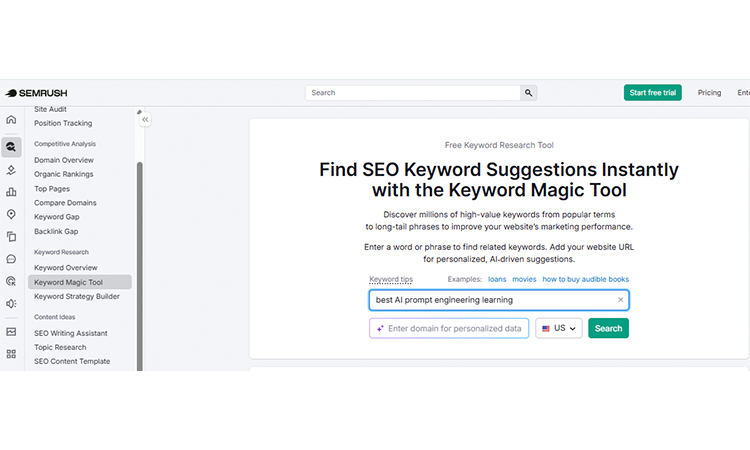Click the 'Content Ideas' section heading
This screenshot has width=750, height=450.
click(55, 317)
